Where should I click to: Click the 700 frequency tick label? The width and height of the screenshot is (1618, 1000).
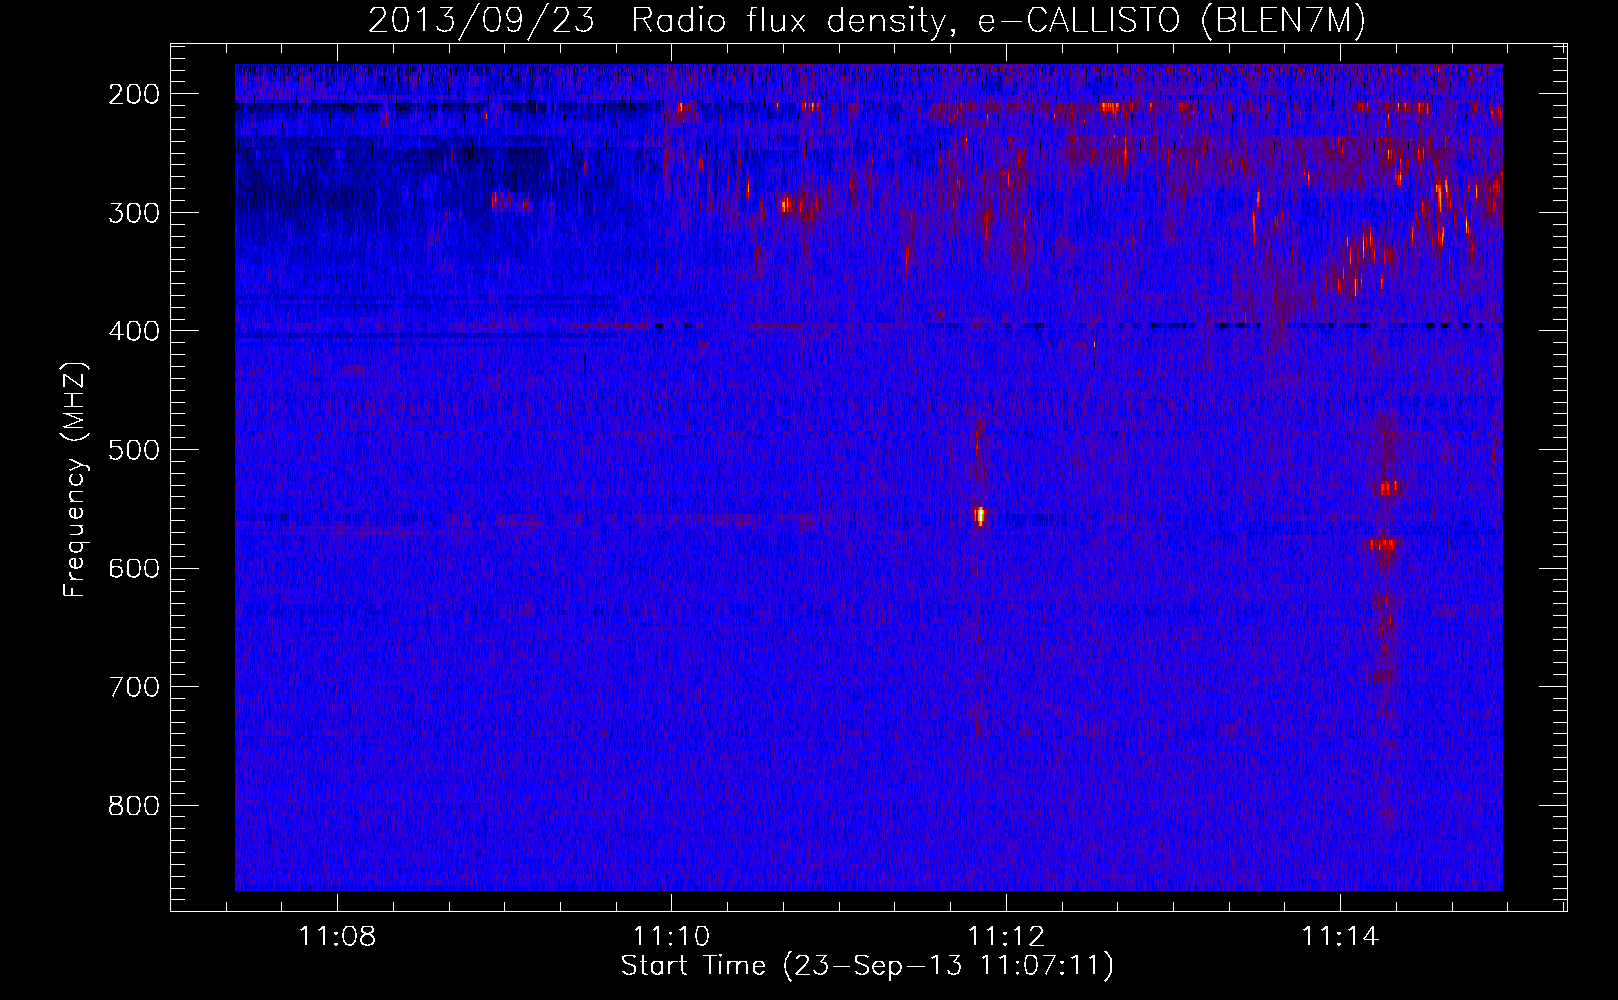tap(134, 687)
